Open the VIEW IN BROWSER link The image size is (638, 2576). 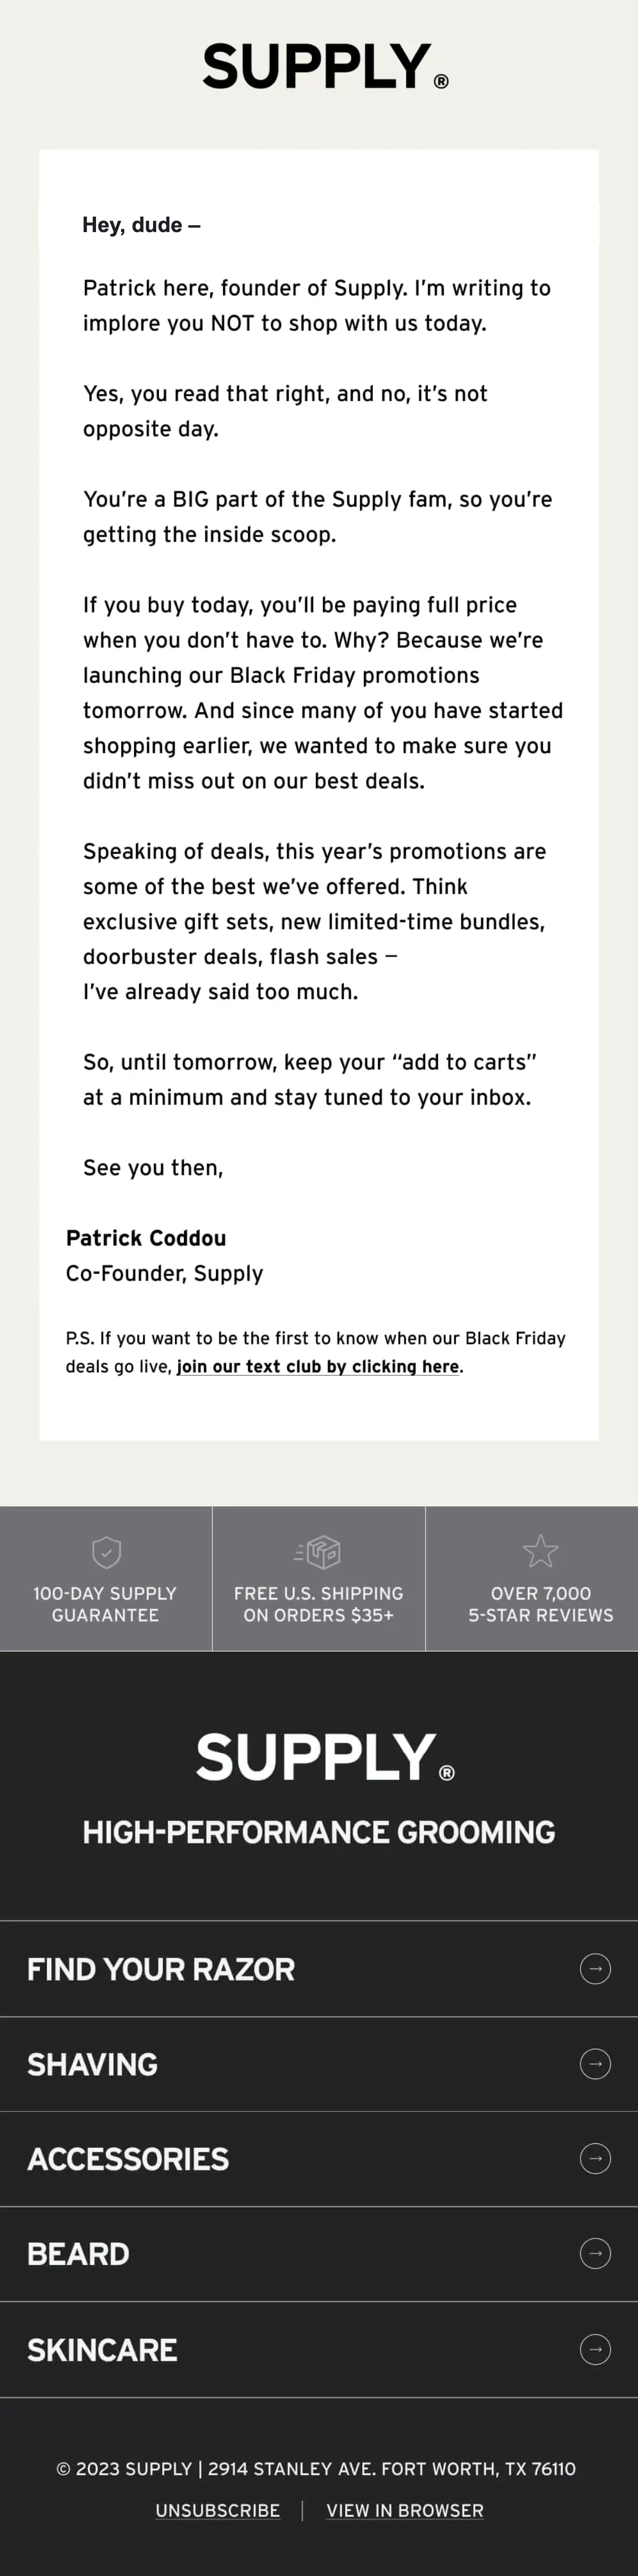click(405, 2510)
